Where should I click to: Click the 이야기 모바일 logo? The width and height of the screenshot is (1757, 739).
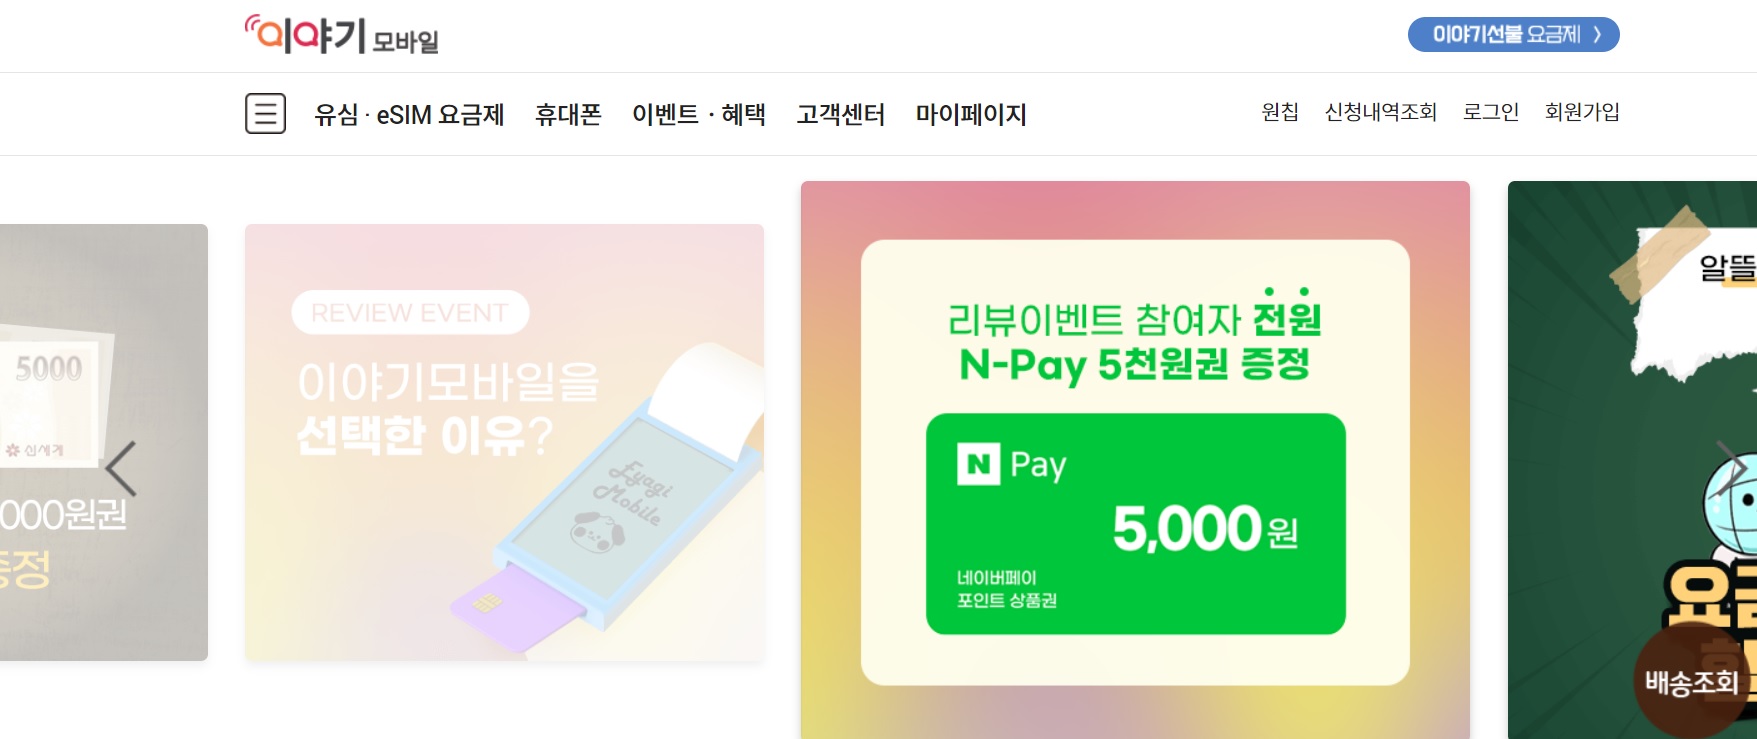(342, 35)
